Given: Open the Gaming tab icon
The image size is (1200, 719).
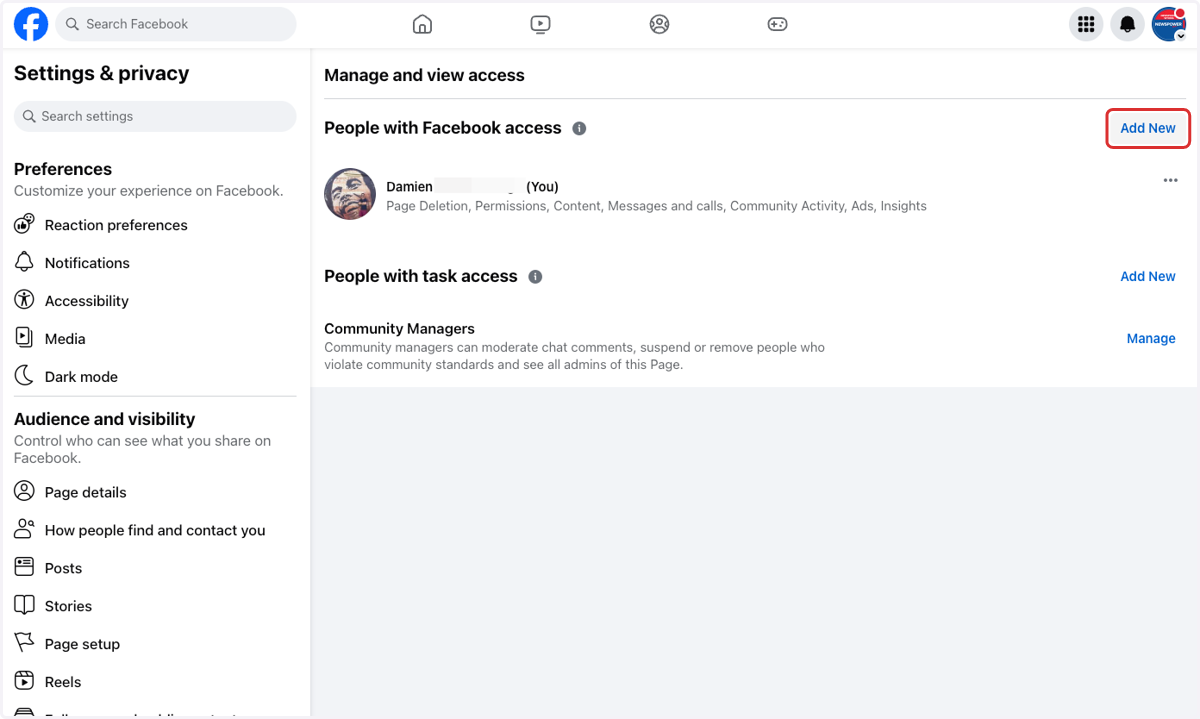Looking at the screenshot, I should pyautogui.click(x=777, y=24).
